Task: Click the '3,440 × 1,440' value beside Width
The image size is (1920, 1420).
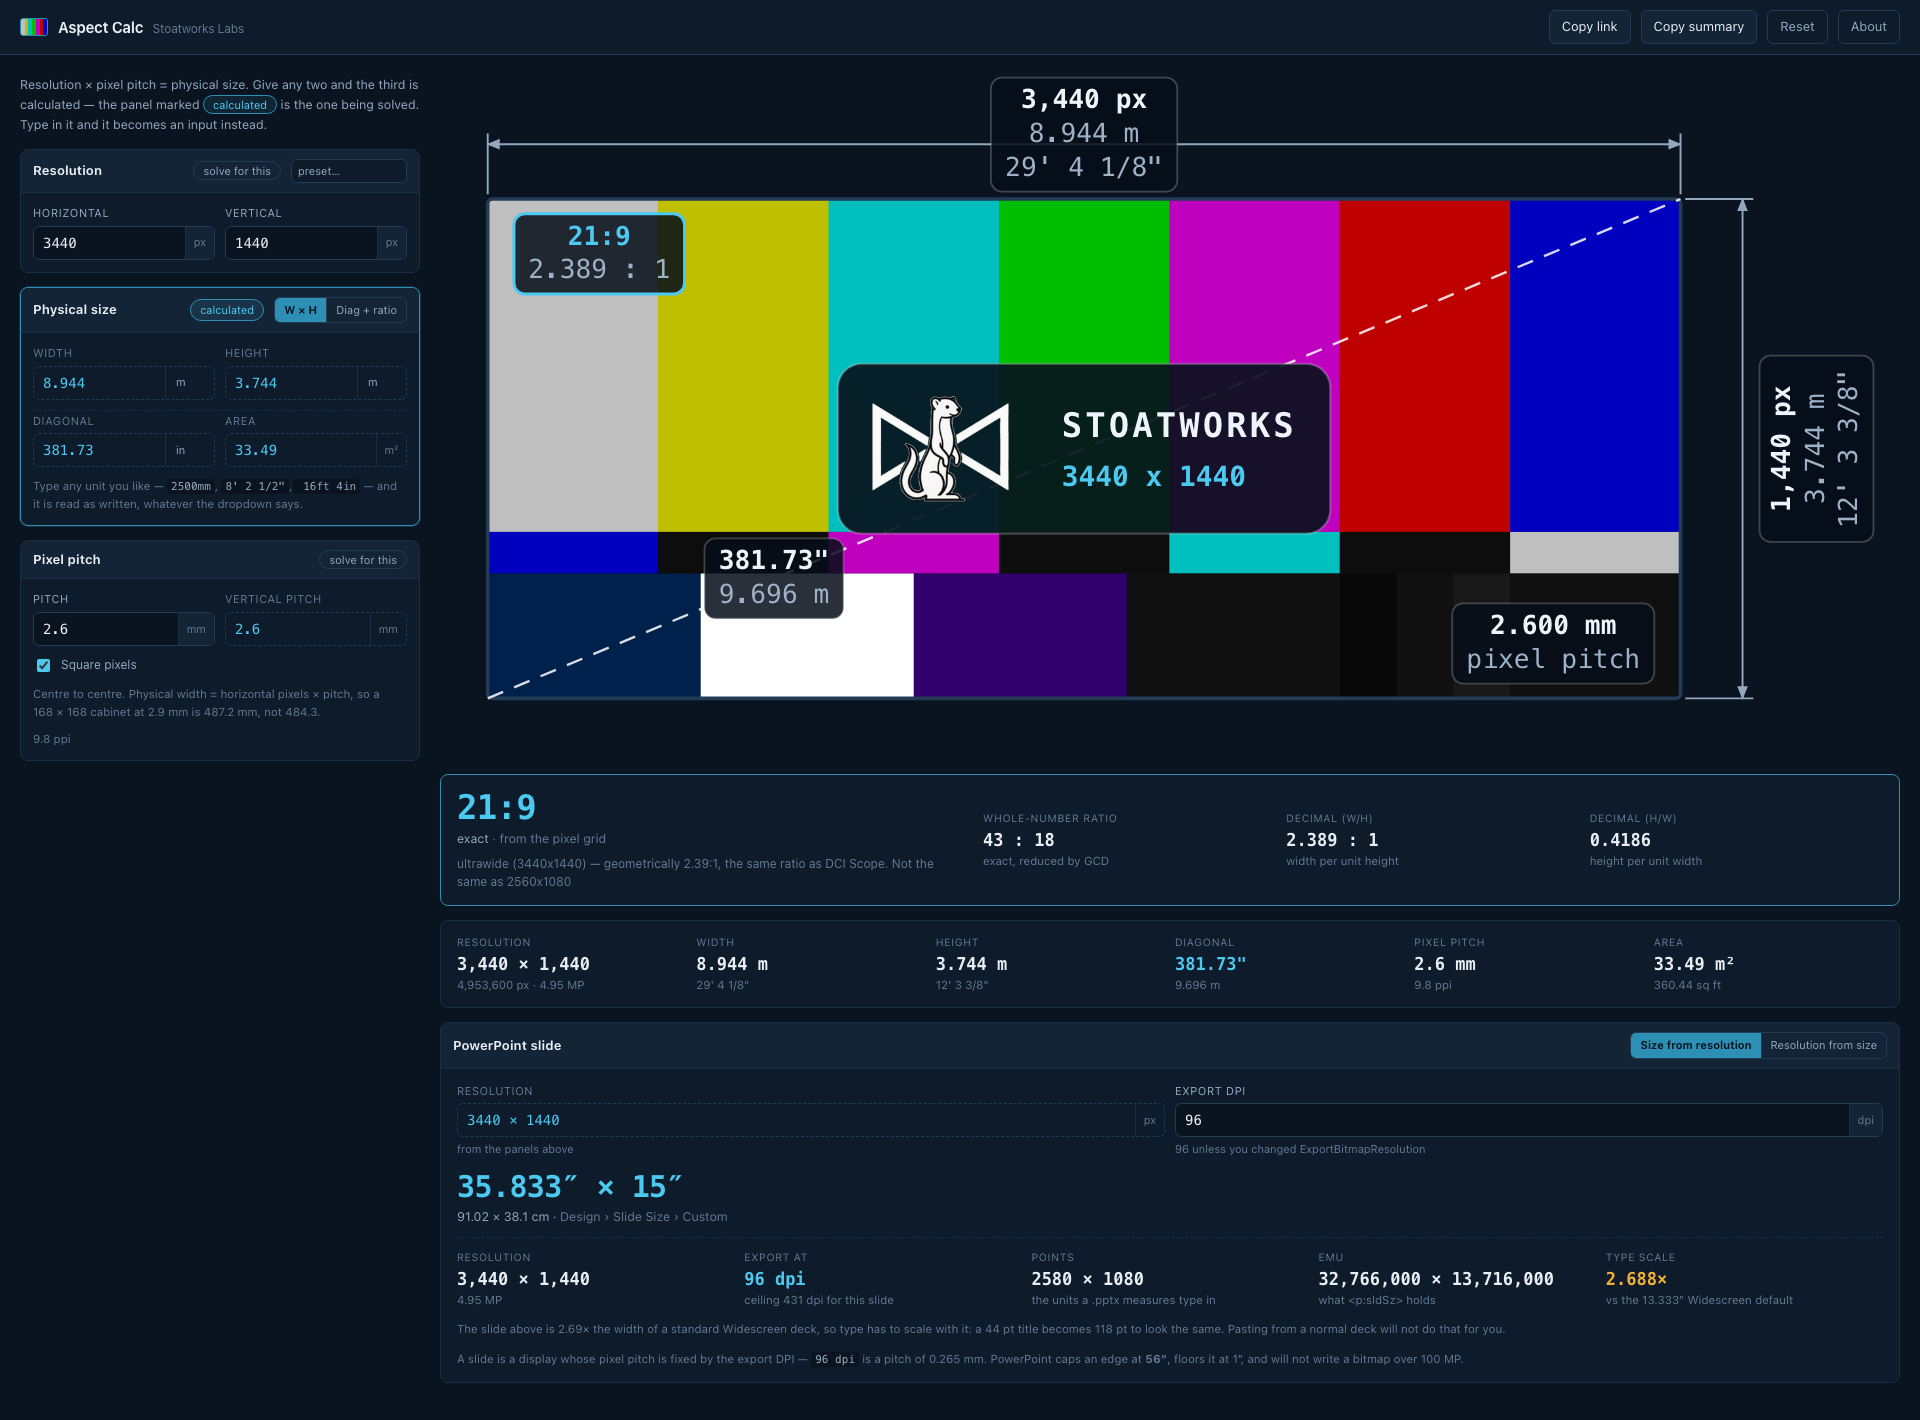Action: [x=523, y=964]
